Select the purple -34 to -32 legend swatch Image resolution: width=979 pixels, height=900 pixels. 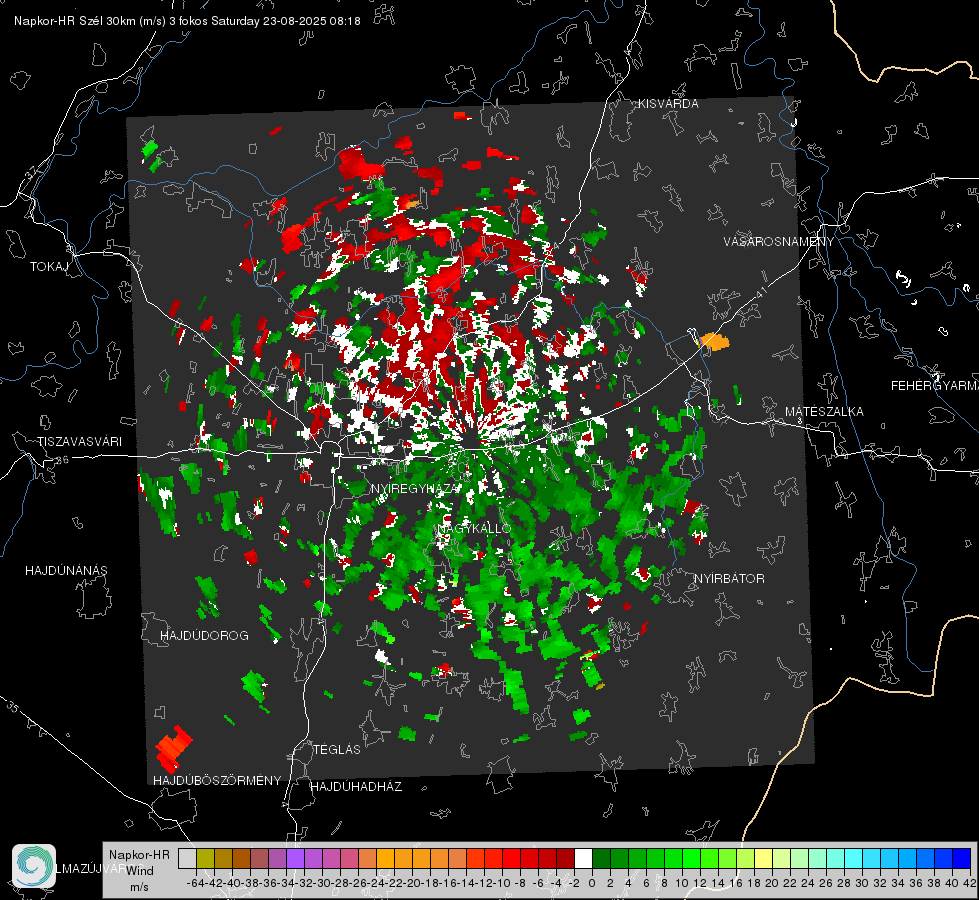[x=295, y=858]
